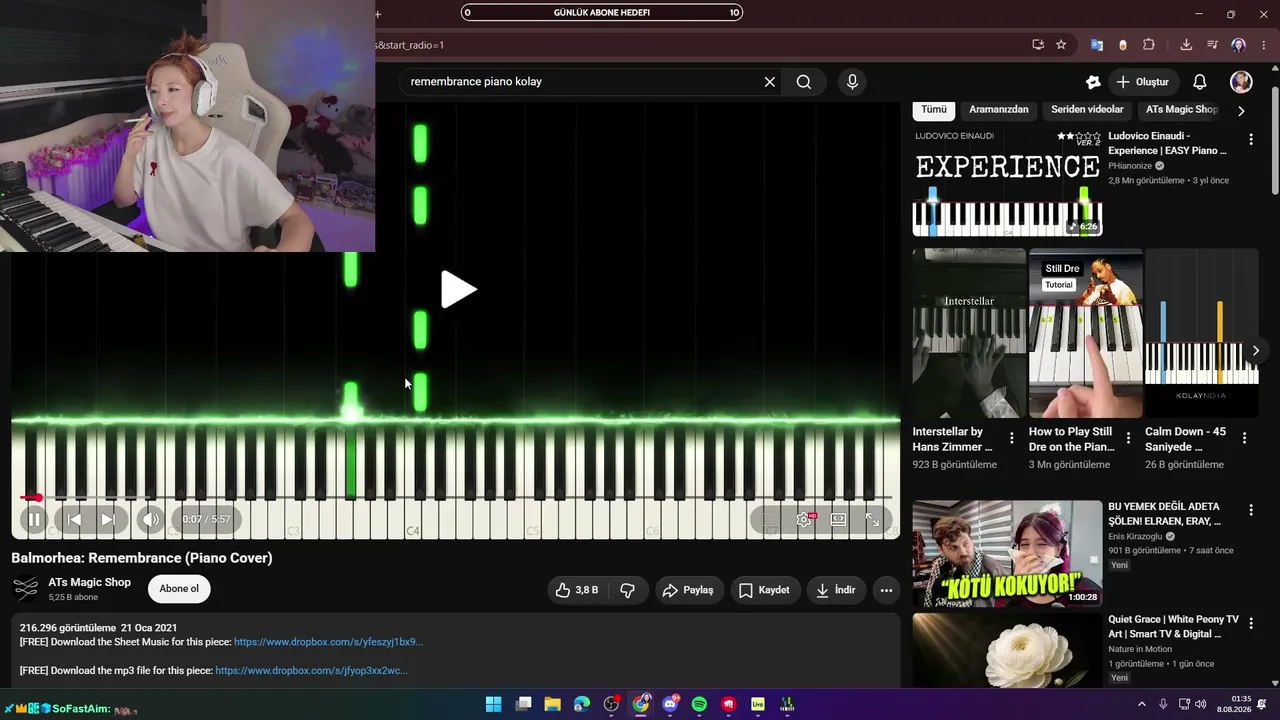This screenshot has width=1280, height=720.
Task: Open the browser extensions puzzle icon
Action: click(1149, 45)
